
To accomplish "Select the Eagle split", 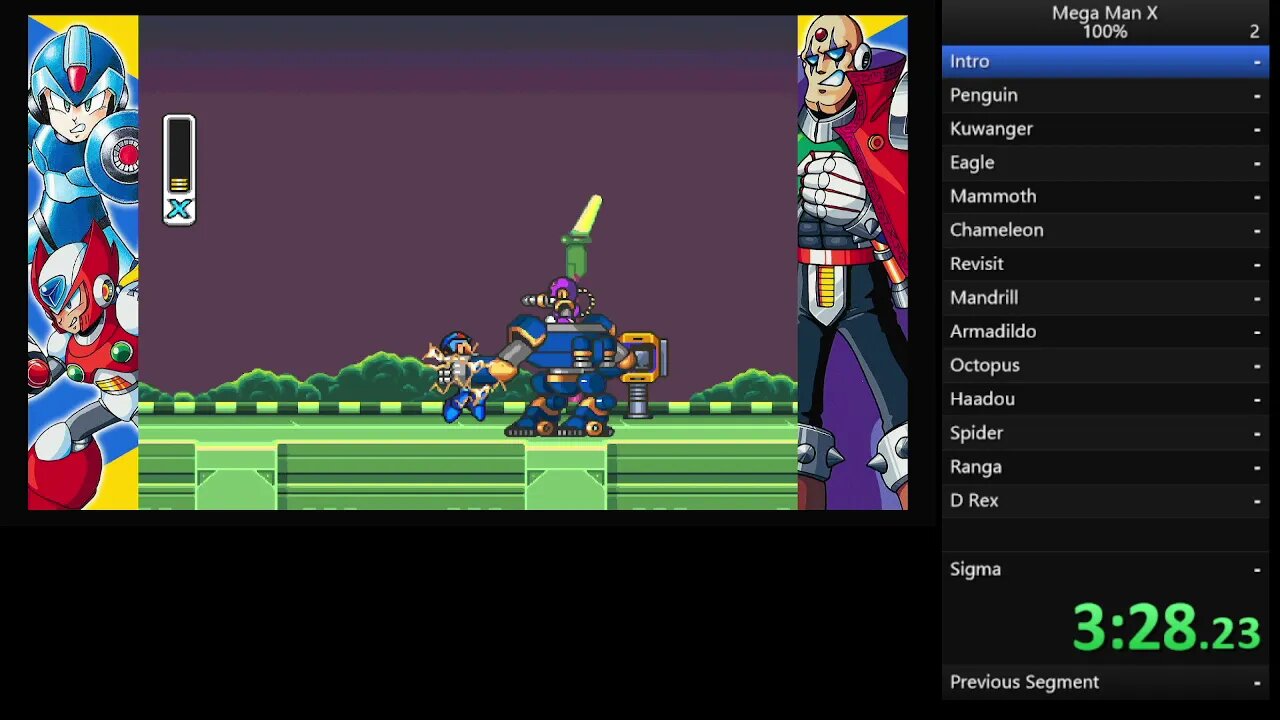I will point(1105,163).
